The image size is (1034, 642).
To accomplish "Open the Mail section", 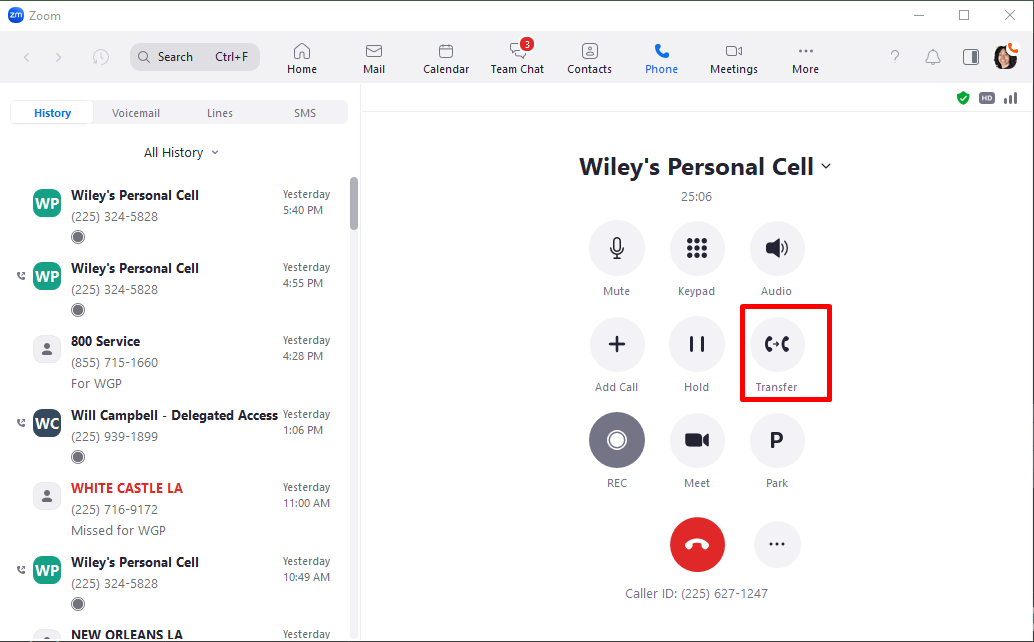I will pos(374,58).
